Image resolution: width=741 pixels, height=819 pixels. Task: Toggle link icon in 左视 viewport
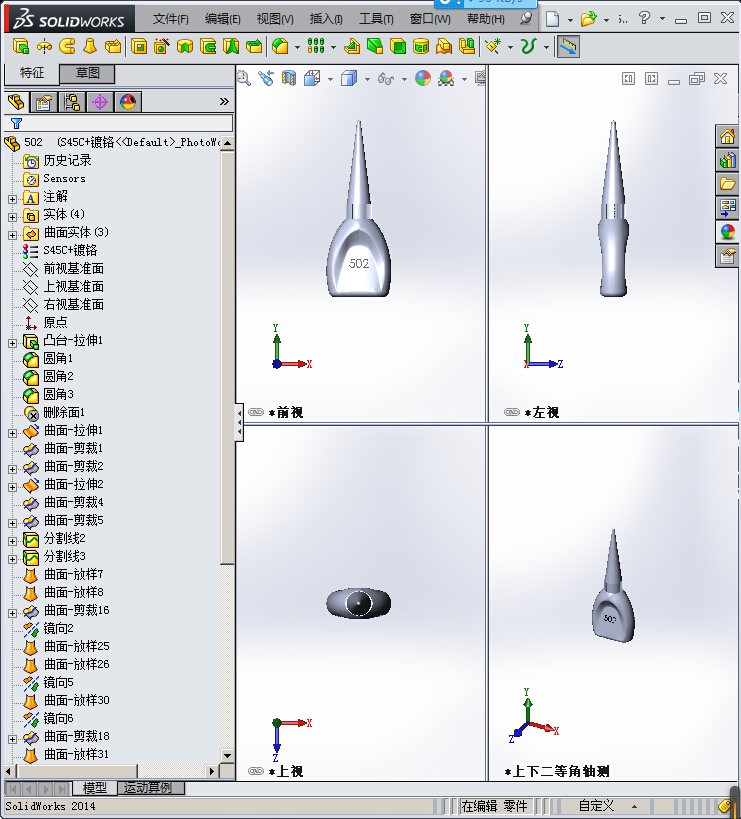tap(512, 412)
